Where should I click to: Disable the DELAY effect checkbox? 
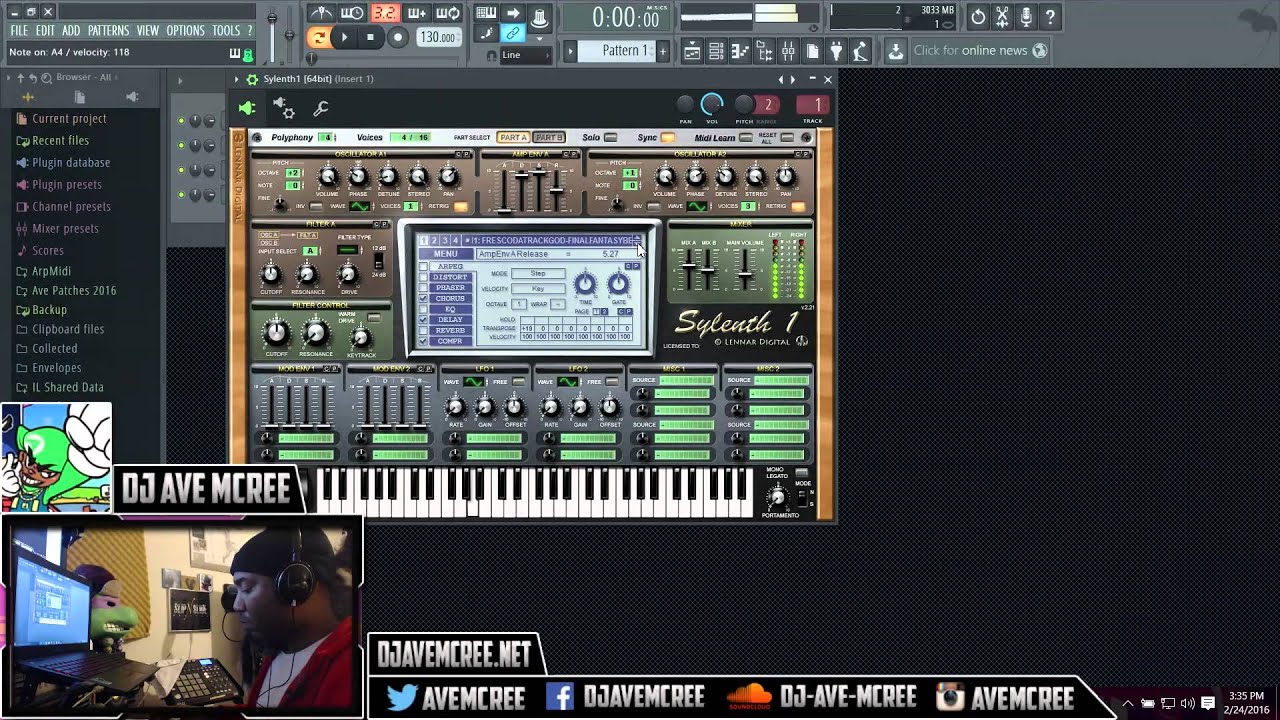tap(424, 320)
